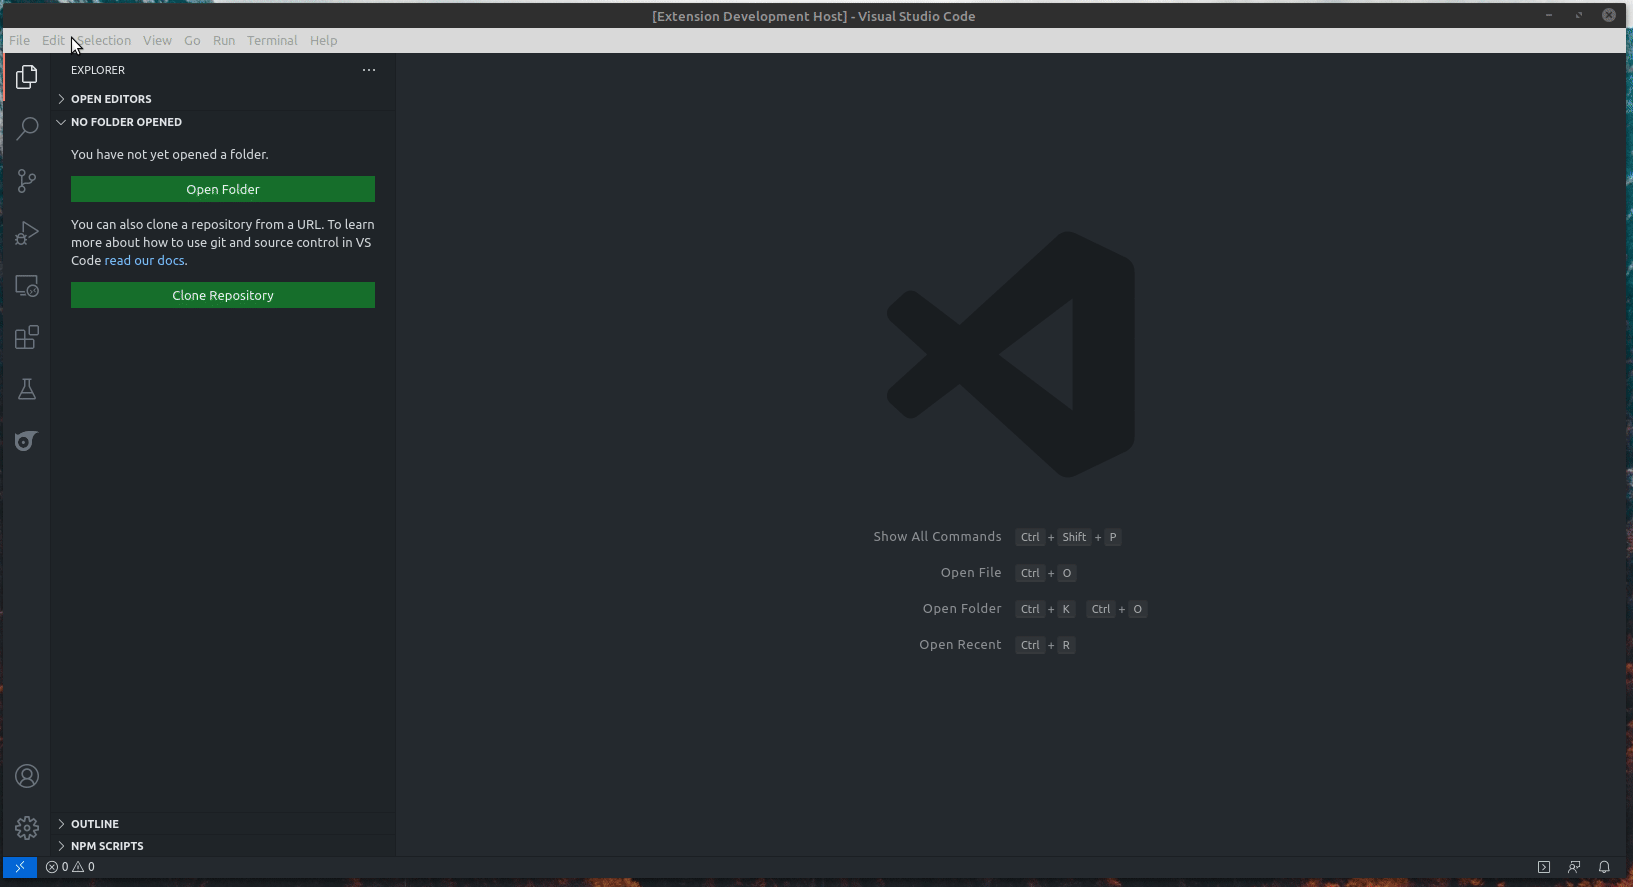Follow the 'read our docs' link
The height and width of the screenshot is (887, 1633).
point(145,261)
